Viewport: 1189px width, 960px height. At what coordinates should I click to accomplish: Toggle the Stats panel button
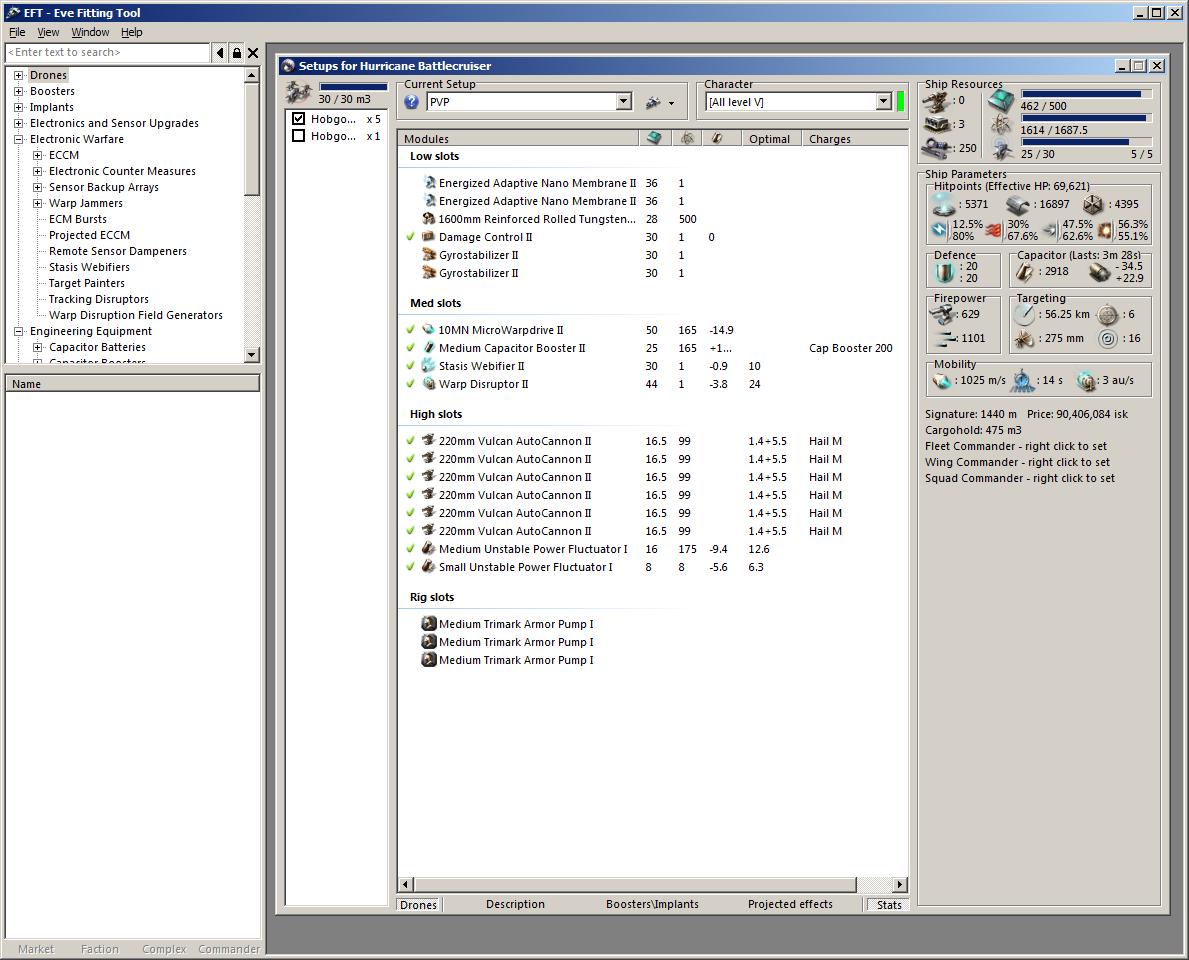click(889, 905)
